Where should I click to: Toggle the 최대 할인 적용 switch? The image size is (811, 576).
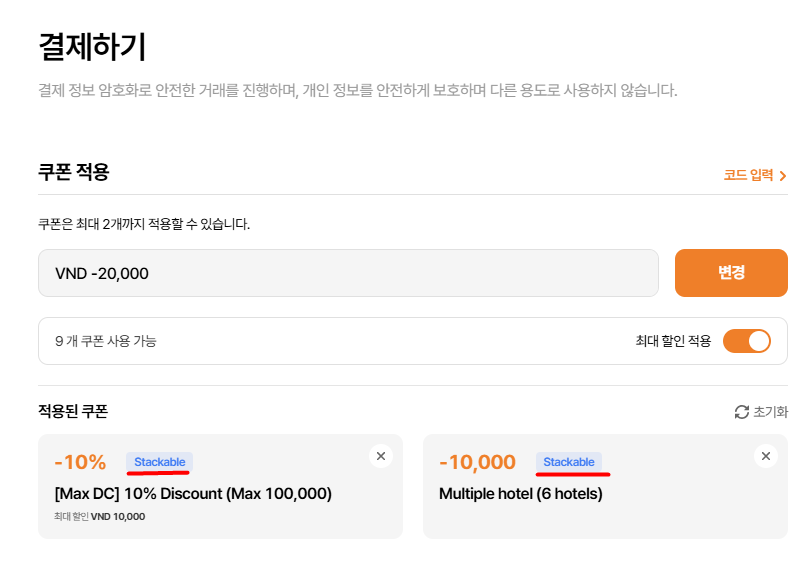pyautogui.click(x=746, y=341)
